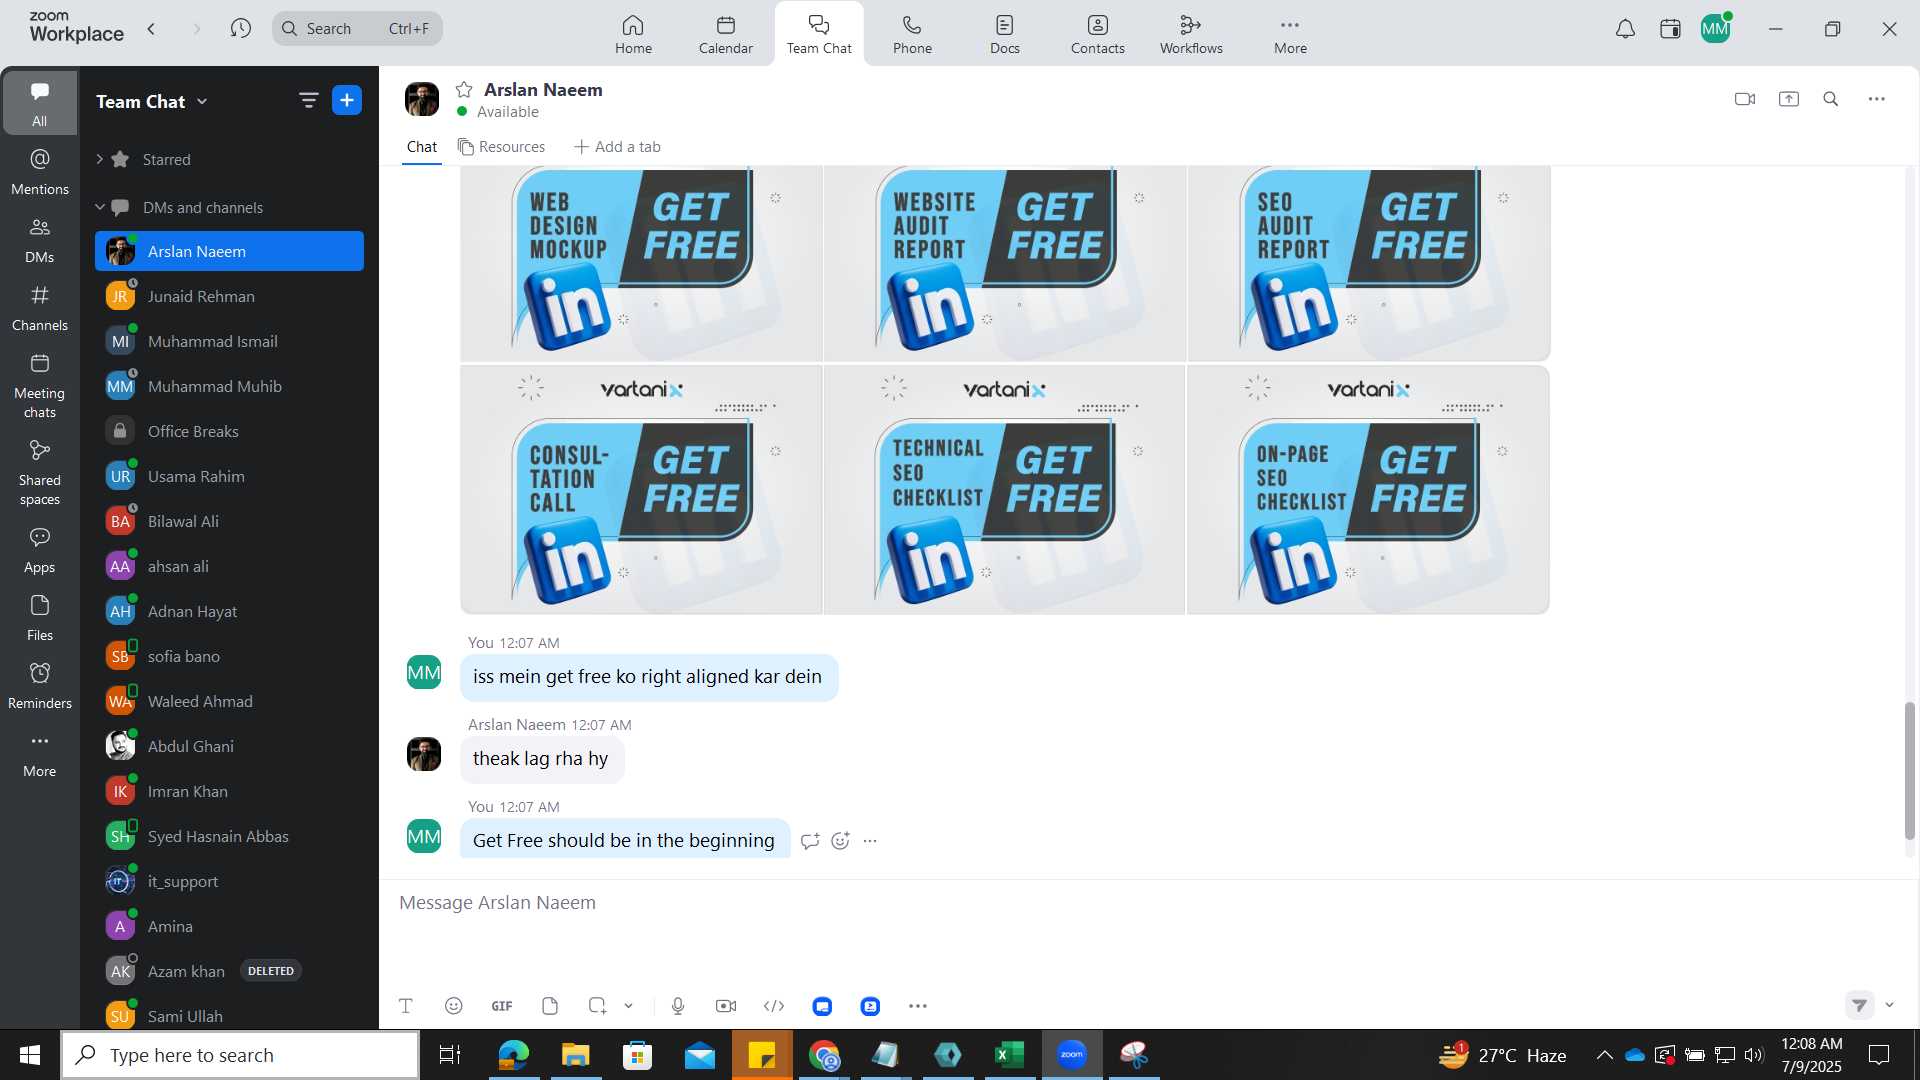Select DMs in the left sidebar

40,240
